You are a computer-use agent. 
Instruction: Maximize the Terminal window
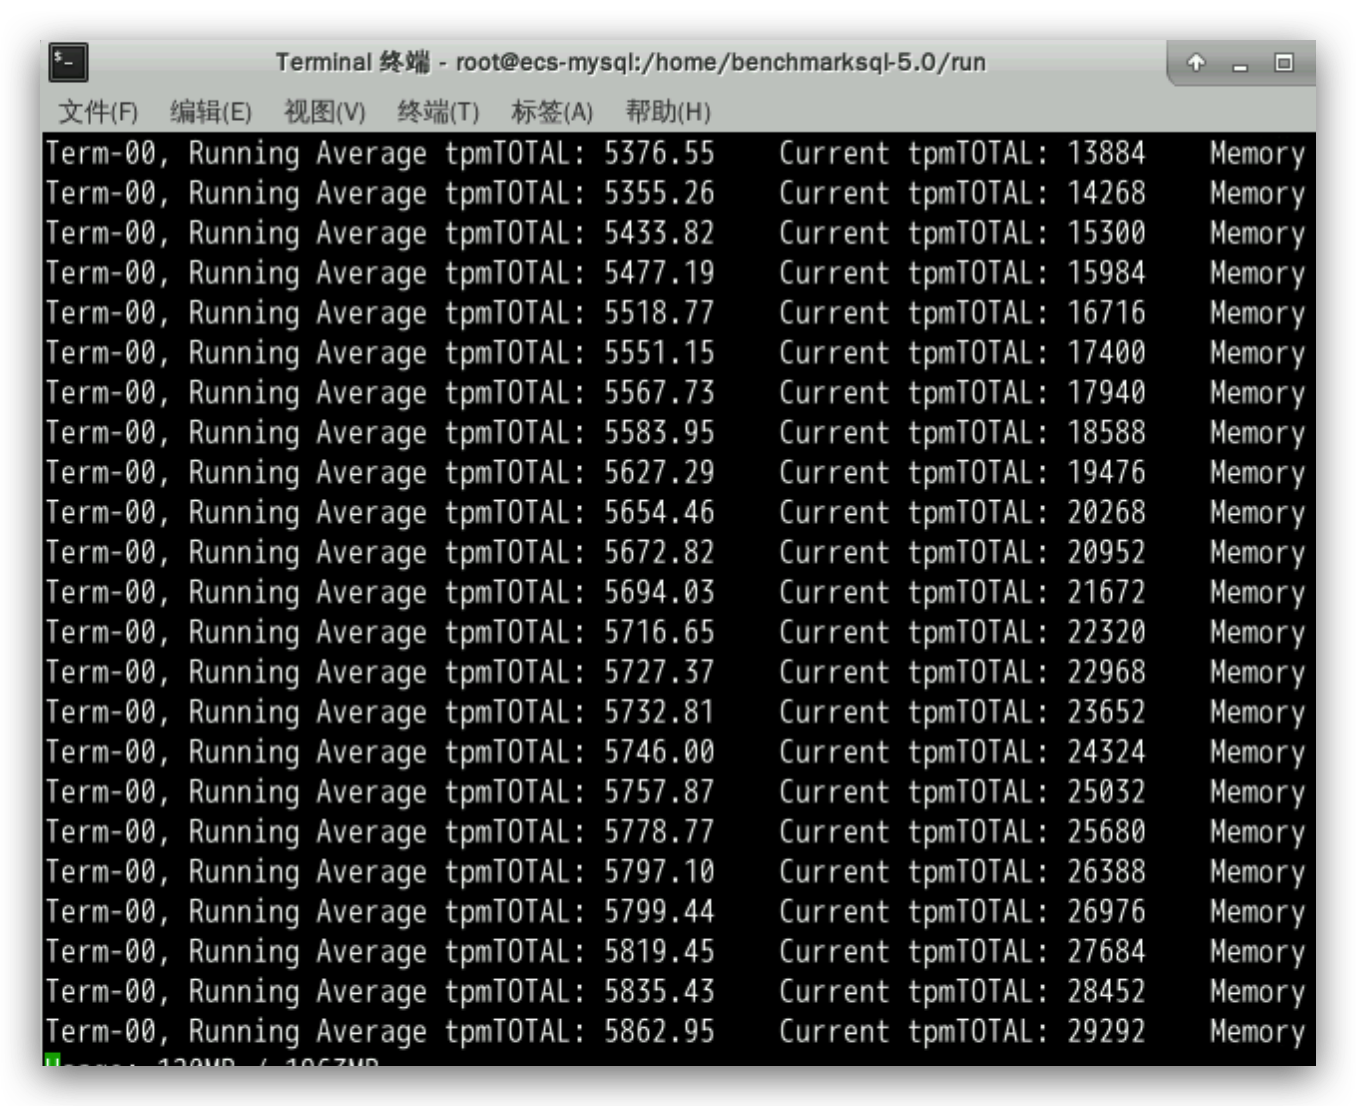coord(1284,63)
